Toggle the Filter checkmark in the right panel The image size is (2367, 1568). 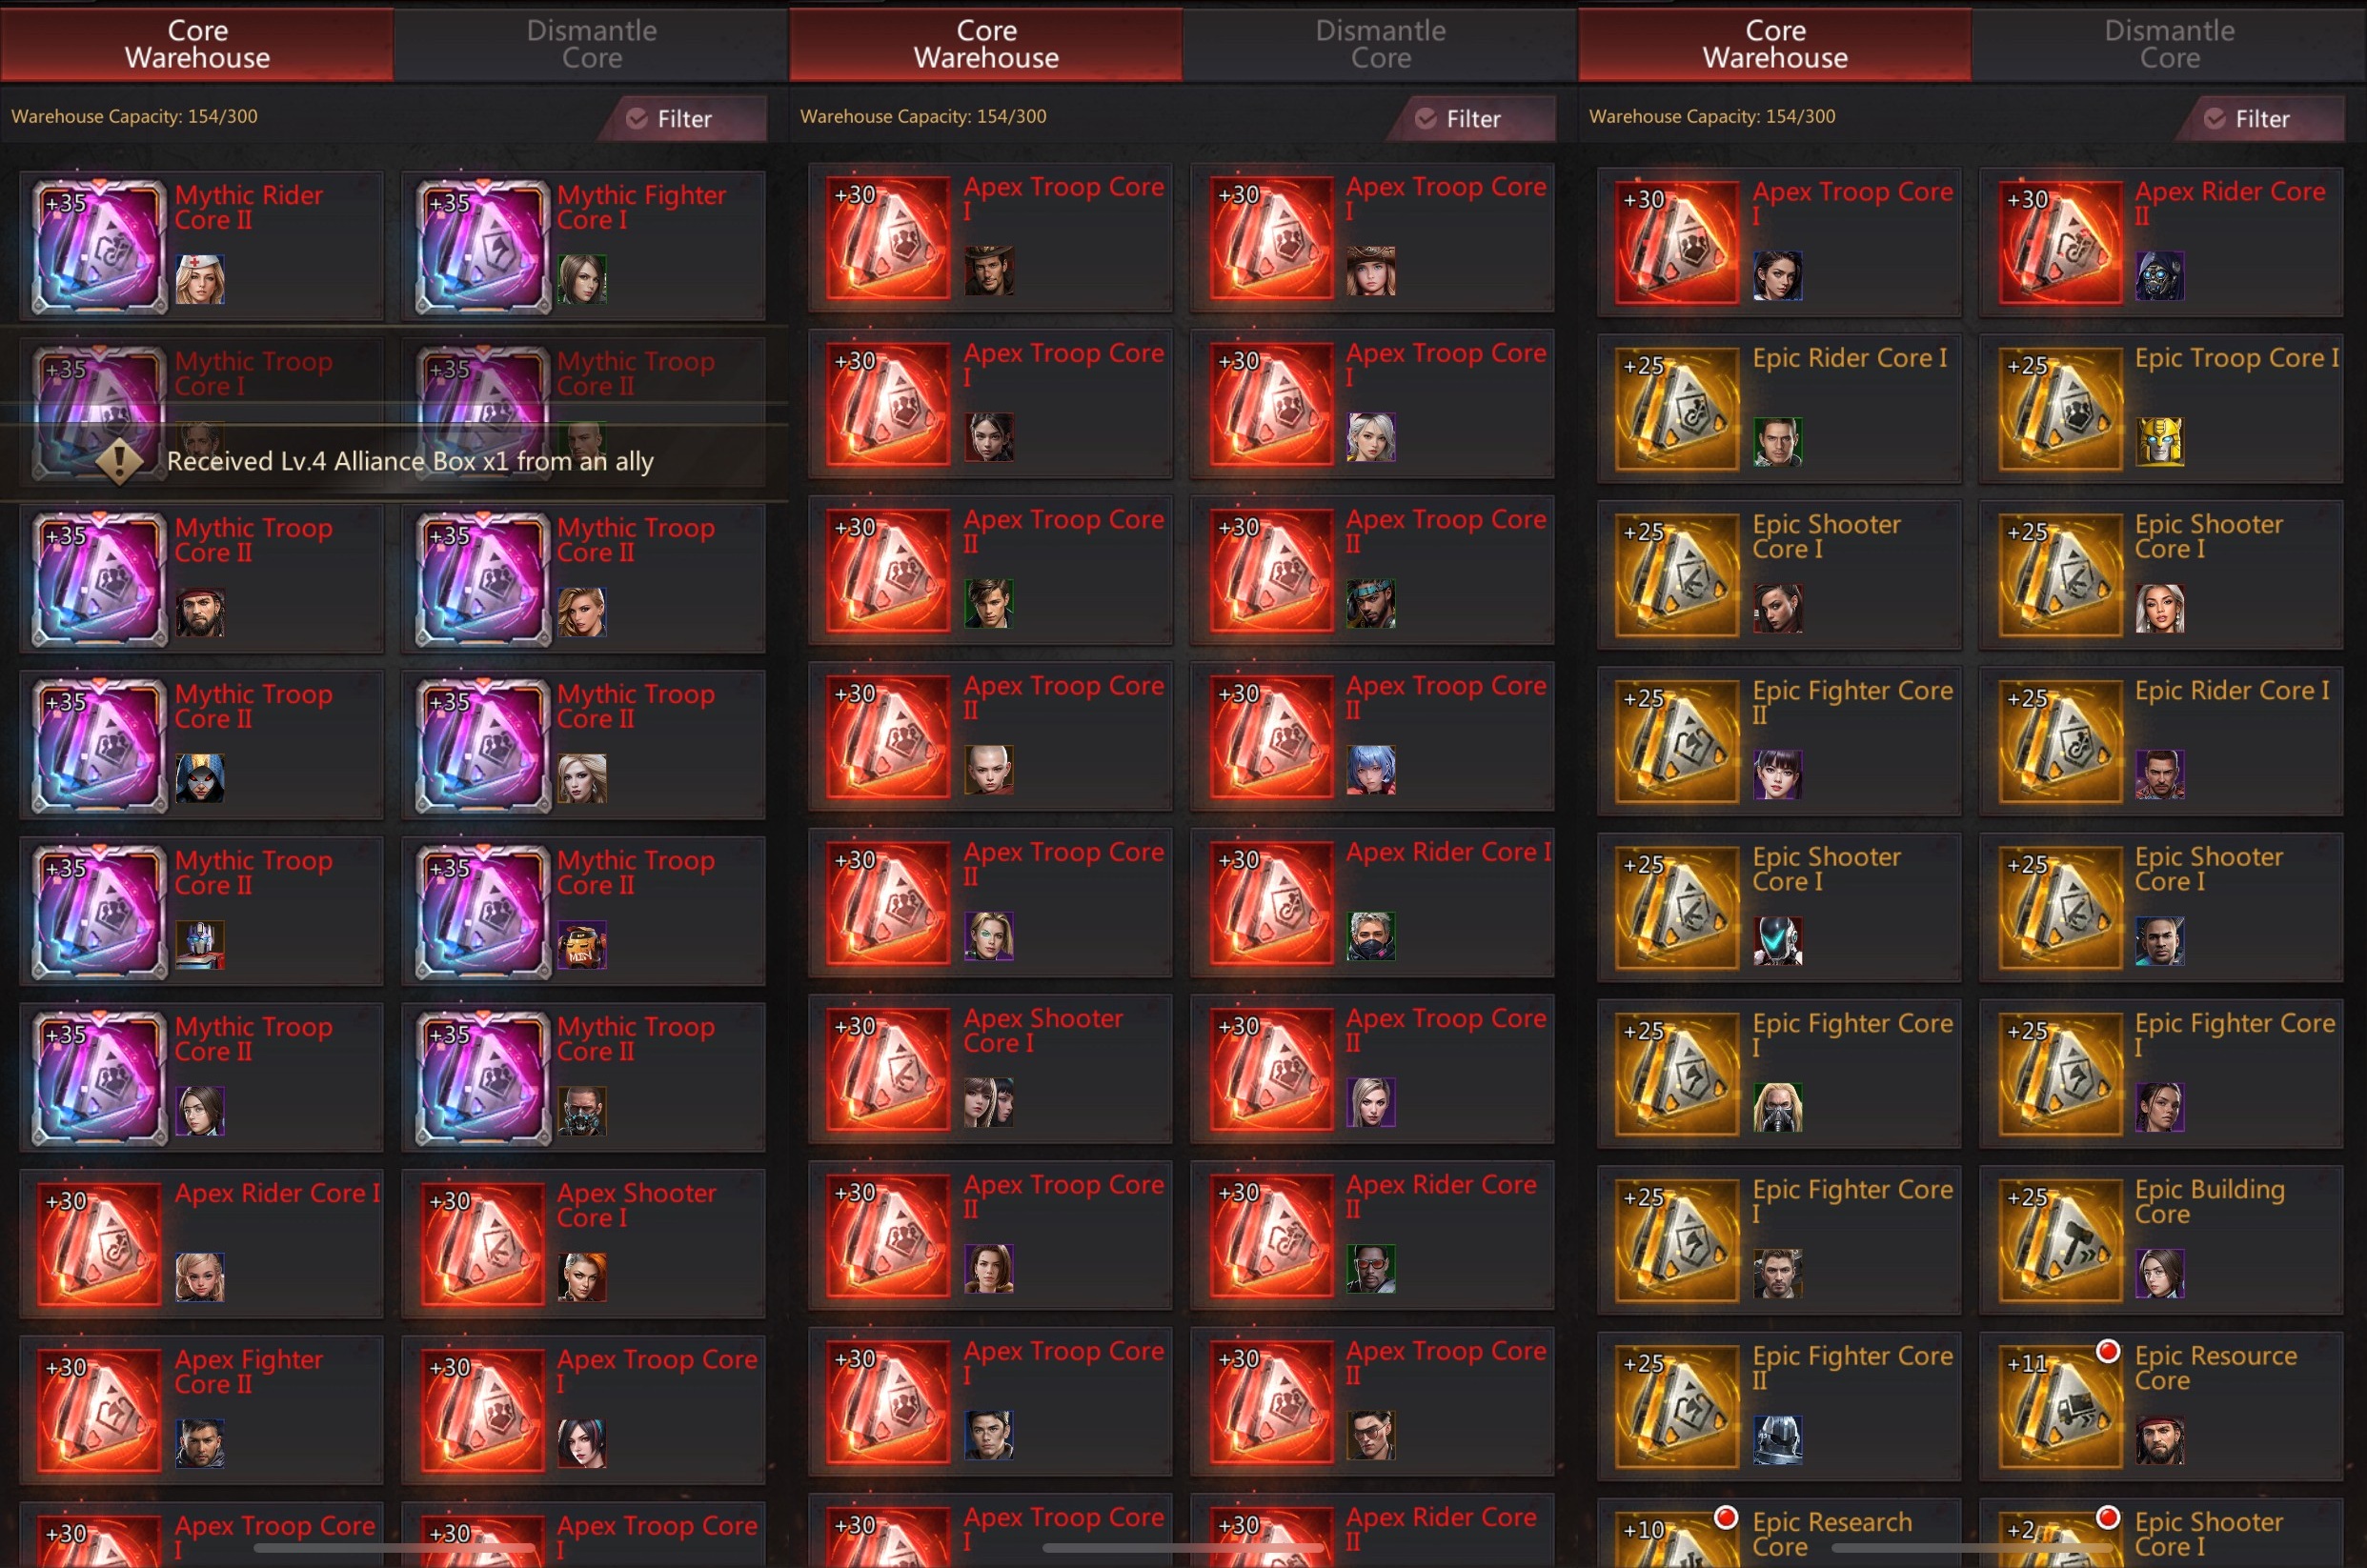tap(2215, 119)
